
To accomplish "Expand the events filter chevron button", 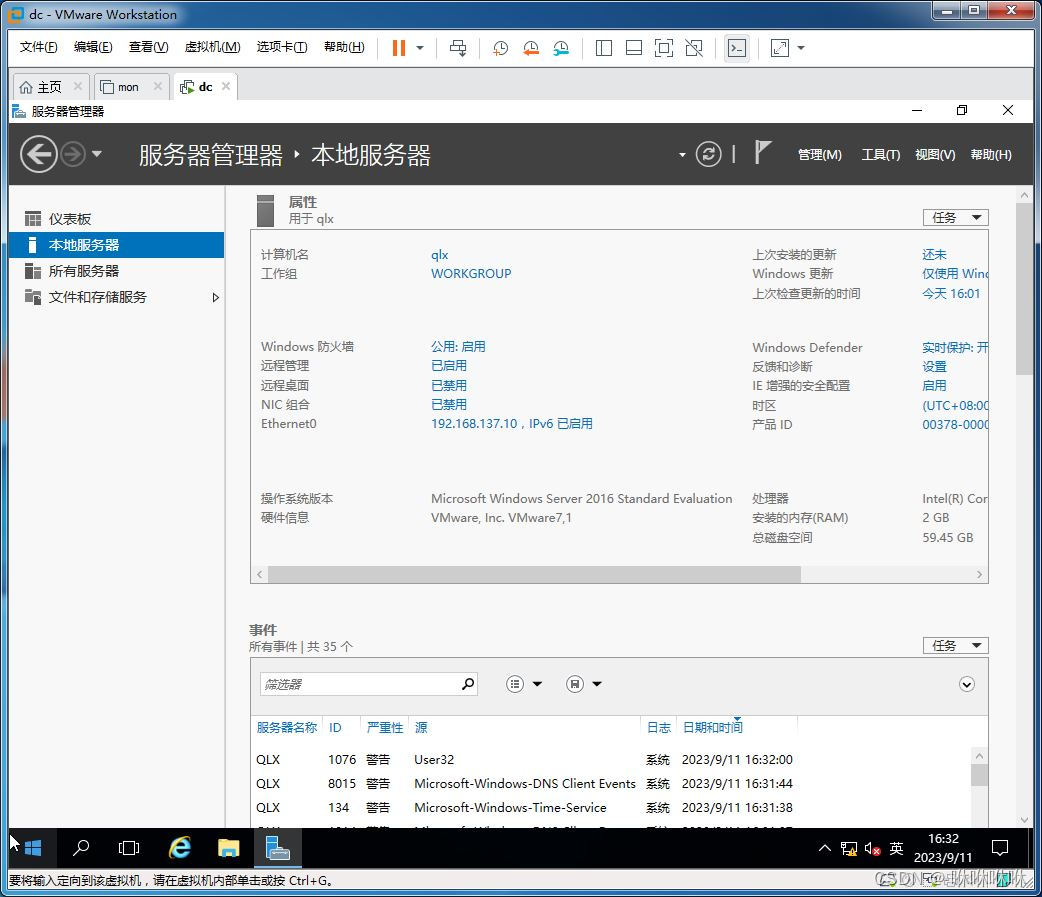I will 967,684.
